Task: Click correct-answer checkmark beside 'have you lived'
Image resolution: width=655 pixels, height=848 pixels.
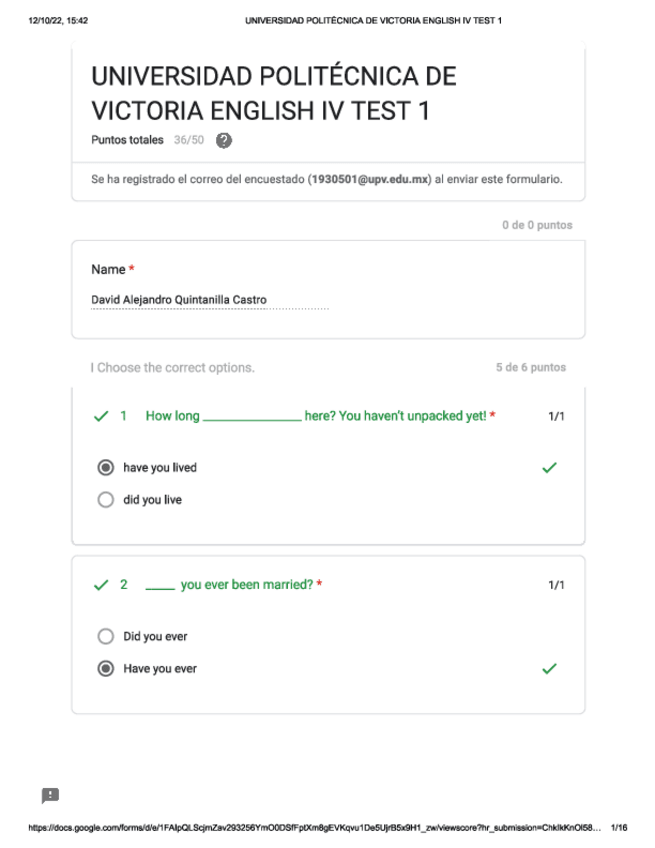Action: [x=548, y=467]
